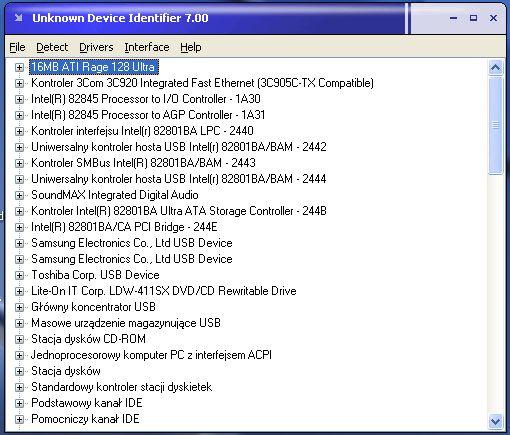
Task: Select Standardowy kontroler stacji dyskietek entry
Action: point(122,387)
